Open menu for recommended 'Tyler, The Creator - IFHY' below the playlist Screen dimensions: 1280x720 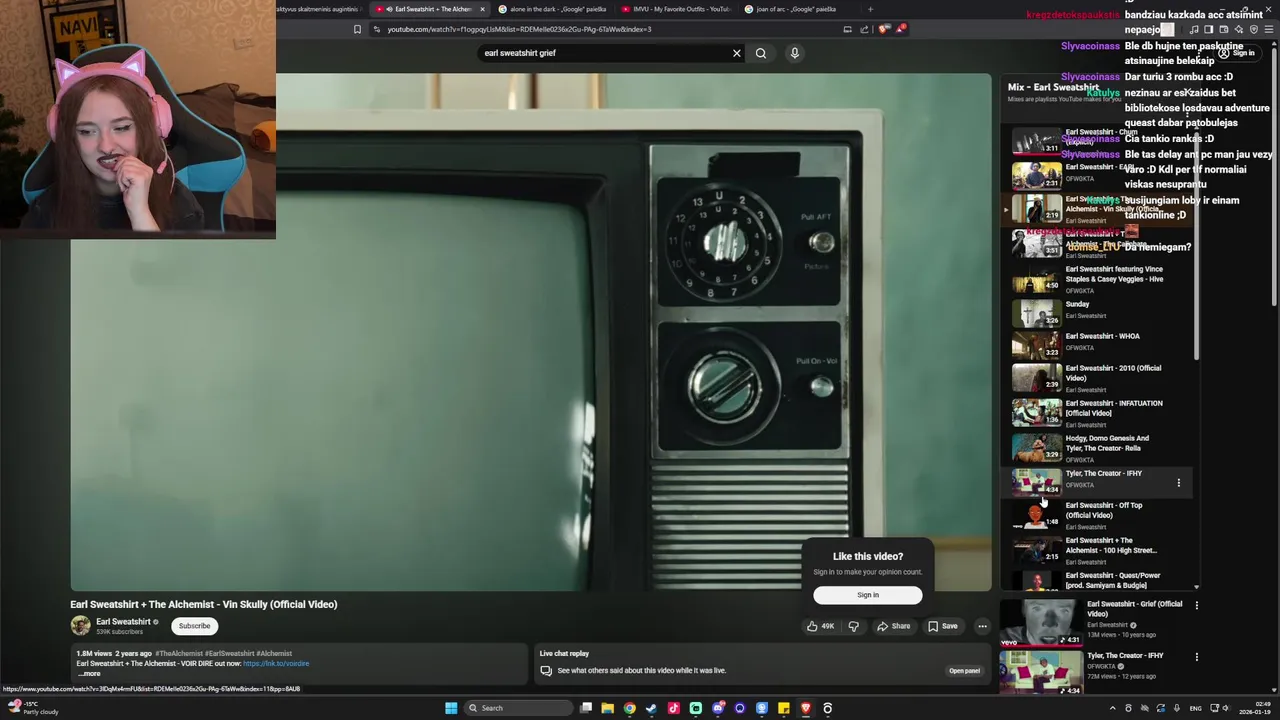[1196, 657]
